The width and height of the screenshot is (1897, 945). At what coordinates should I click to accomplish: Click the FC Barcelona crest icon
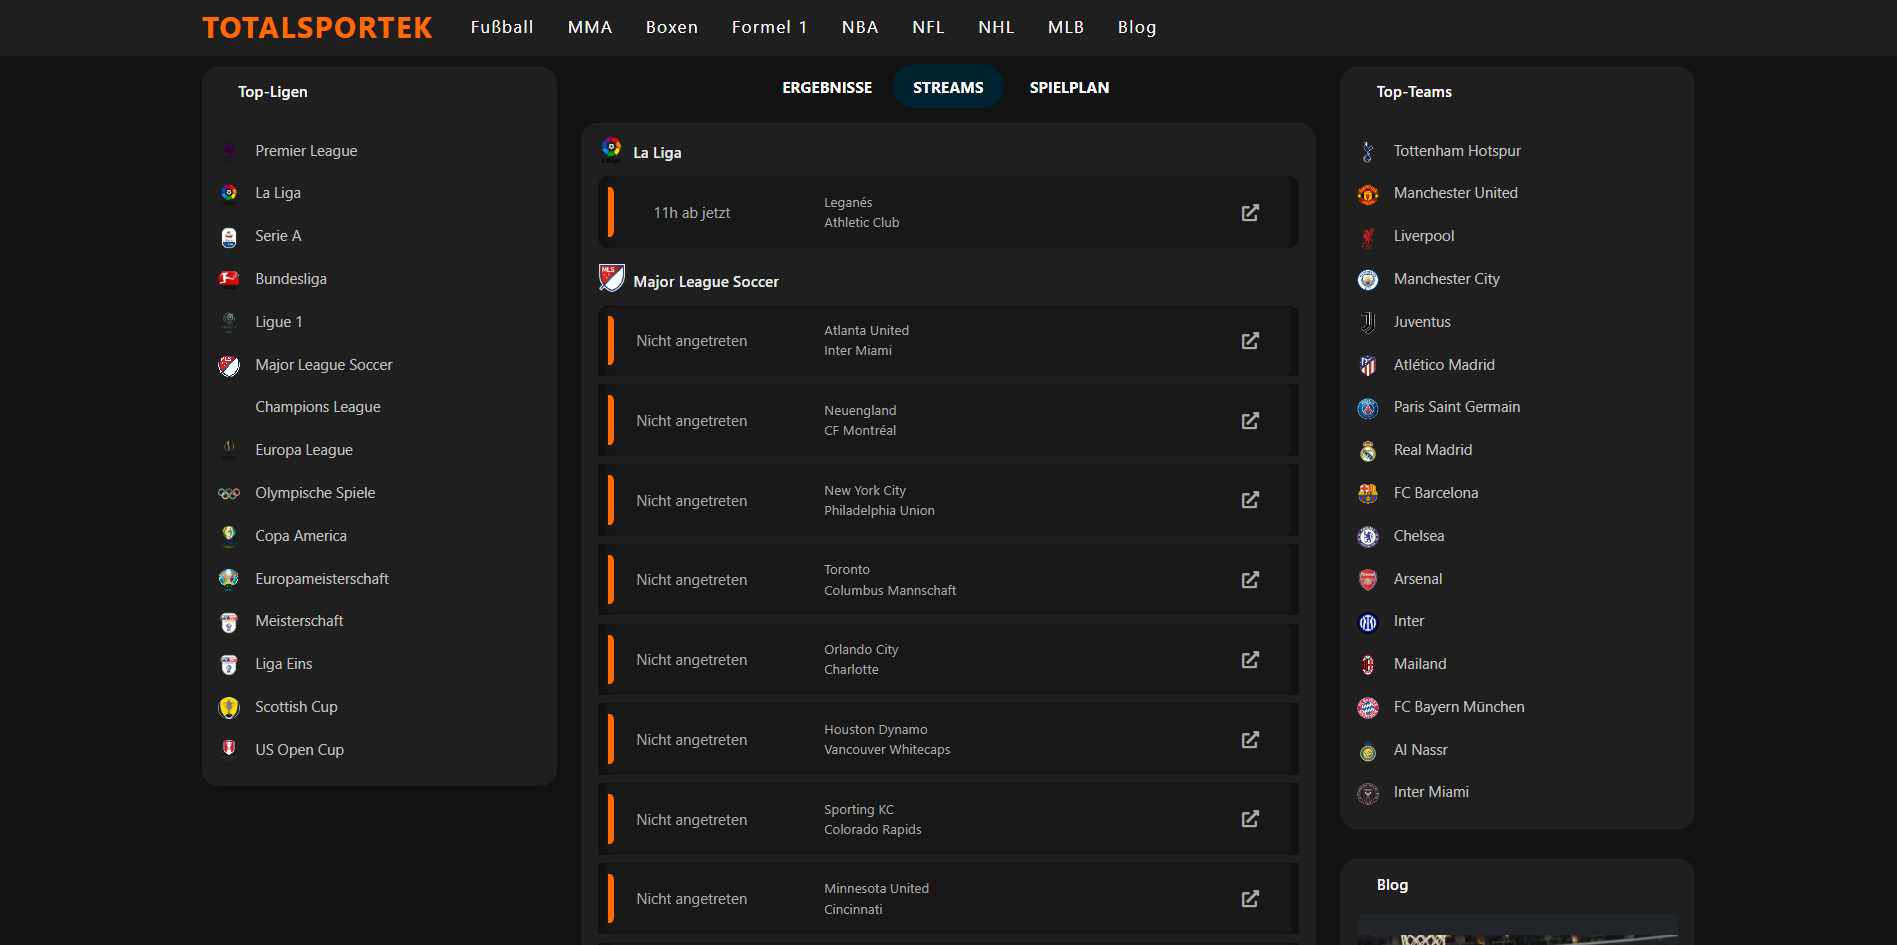point(1367,493)
